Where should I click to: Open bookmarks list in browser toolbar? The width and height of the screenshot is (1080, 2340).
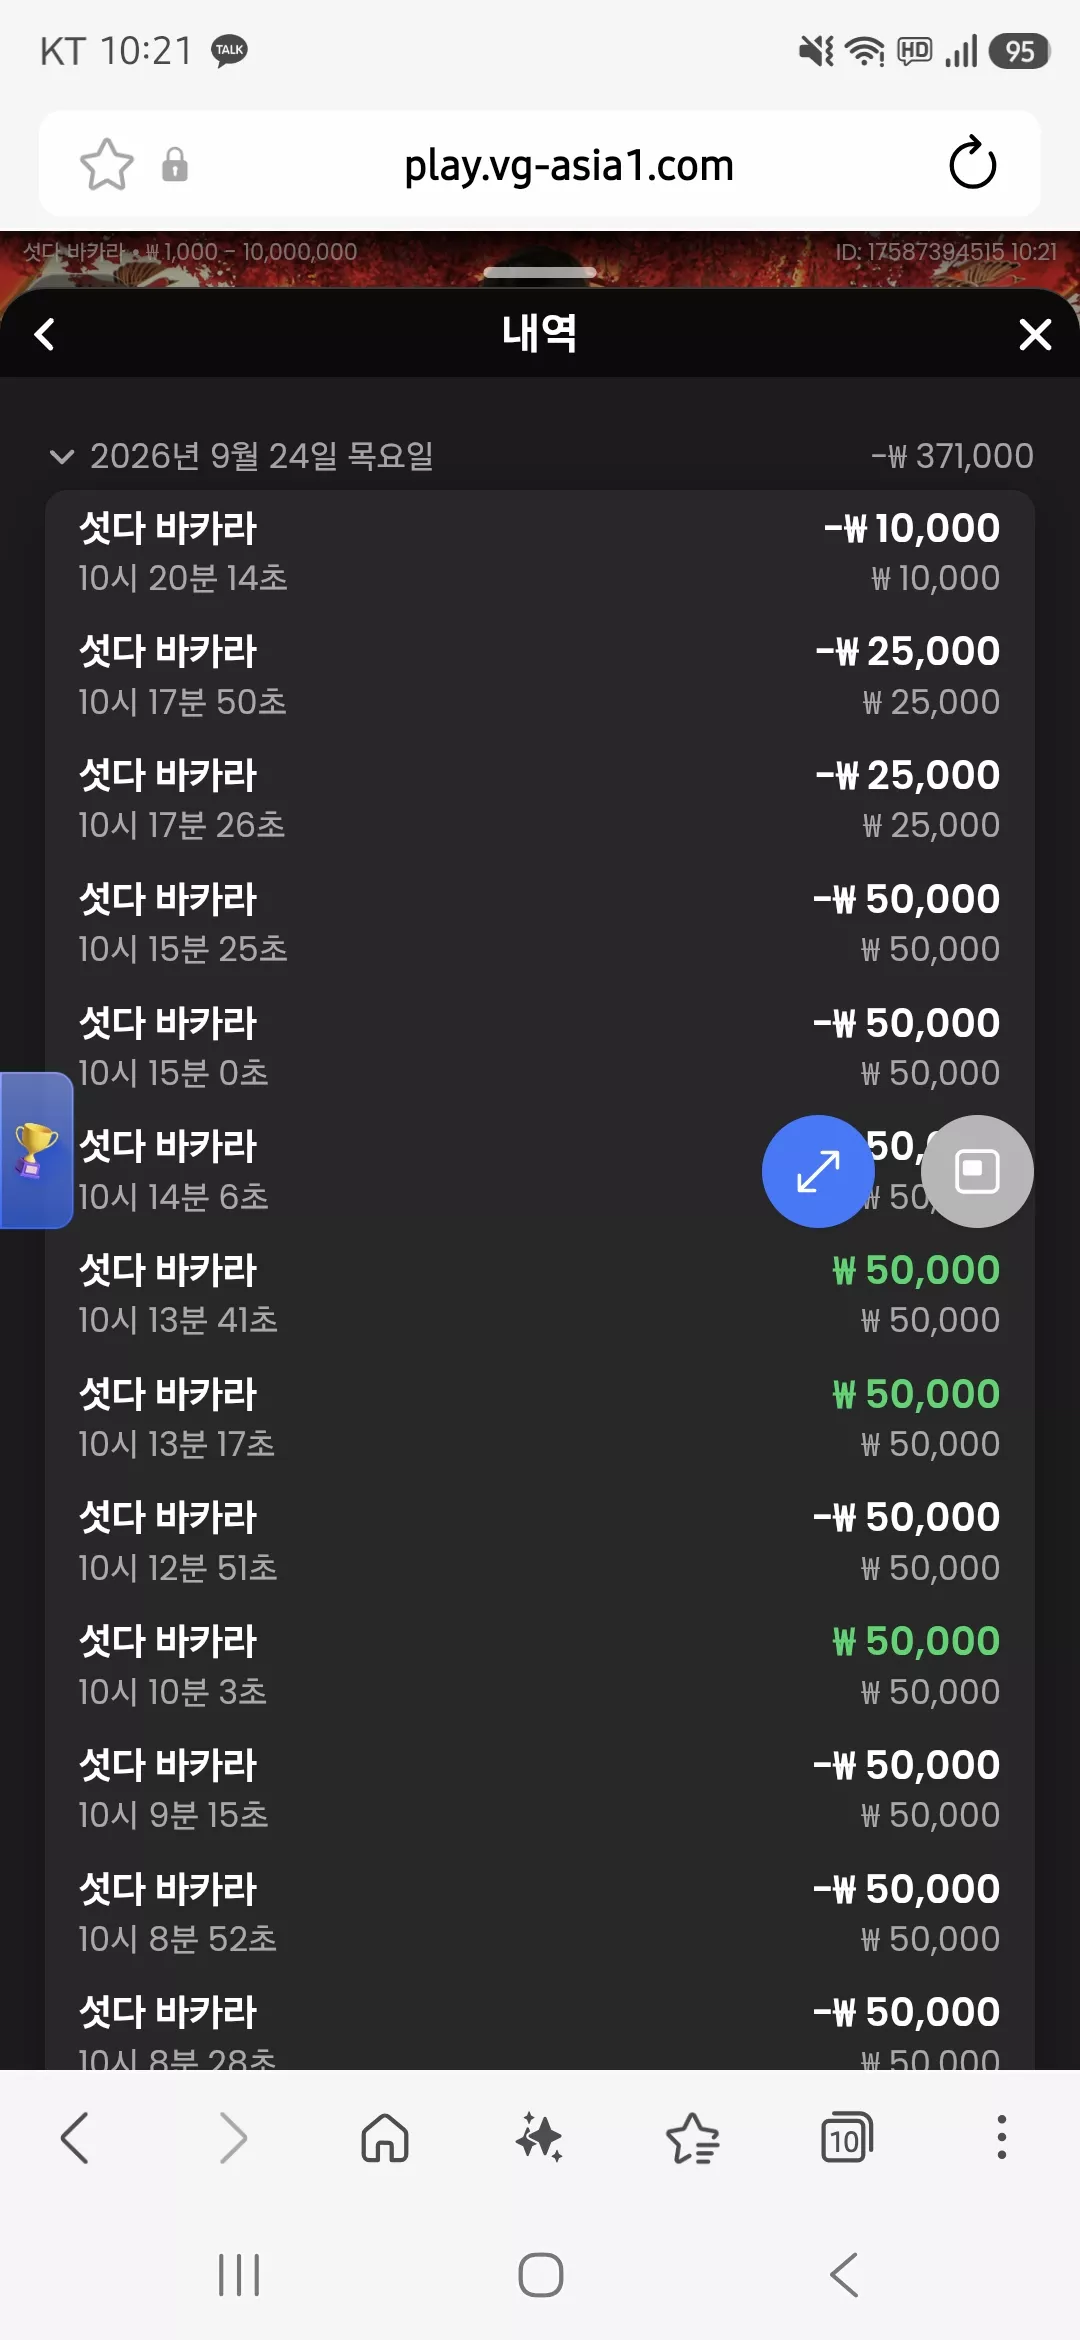(693, 2138)
